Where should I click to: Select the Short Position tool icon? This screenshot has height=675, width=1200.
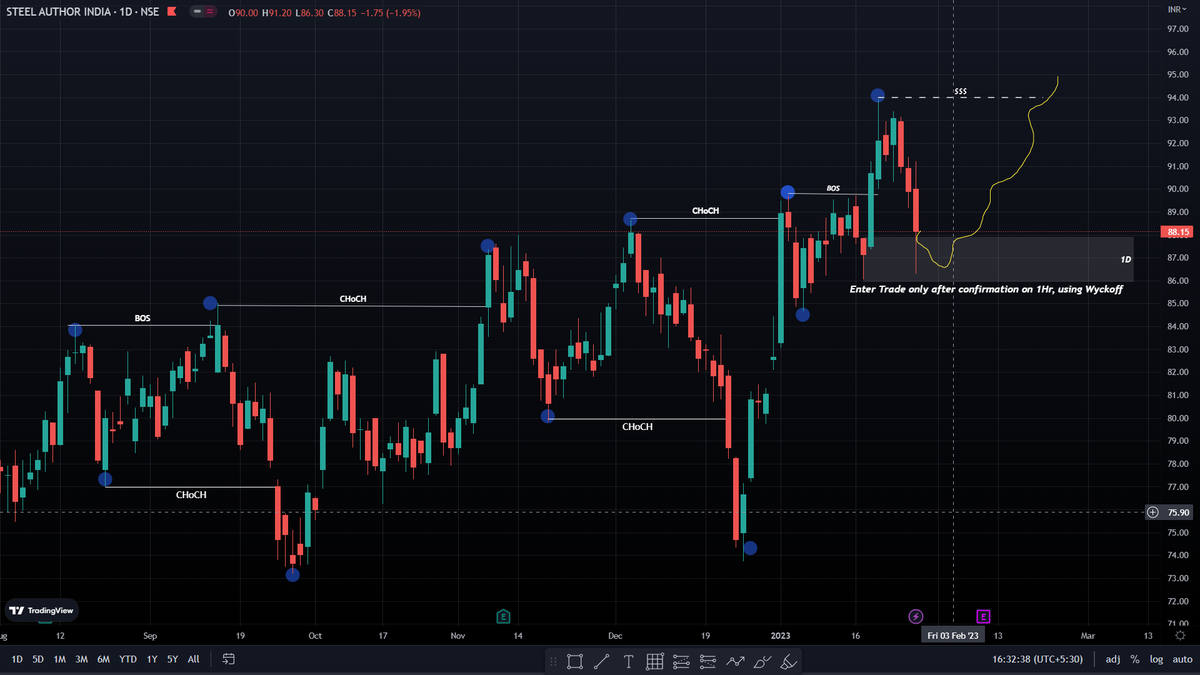click(708, 661)
